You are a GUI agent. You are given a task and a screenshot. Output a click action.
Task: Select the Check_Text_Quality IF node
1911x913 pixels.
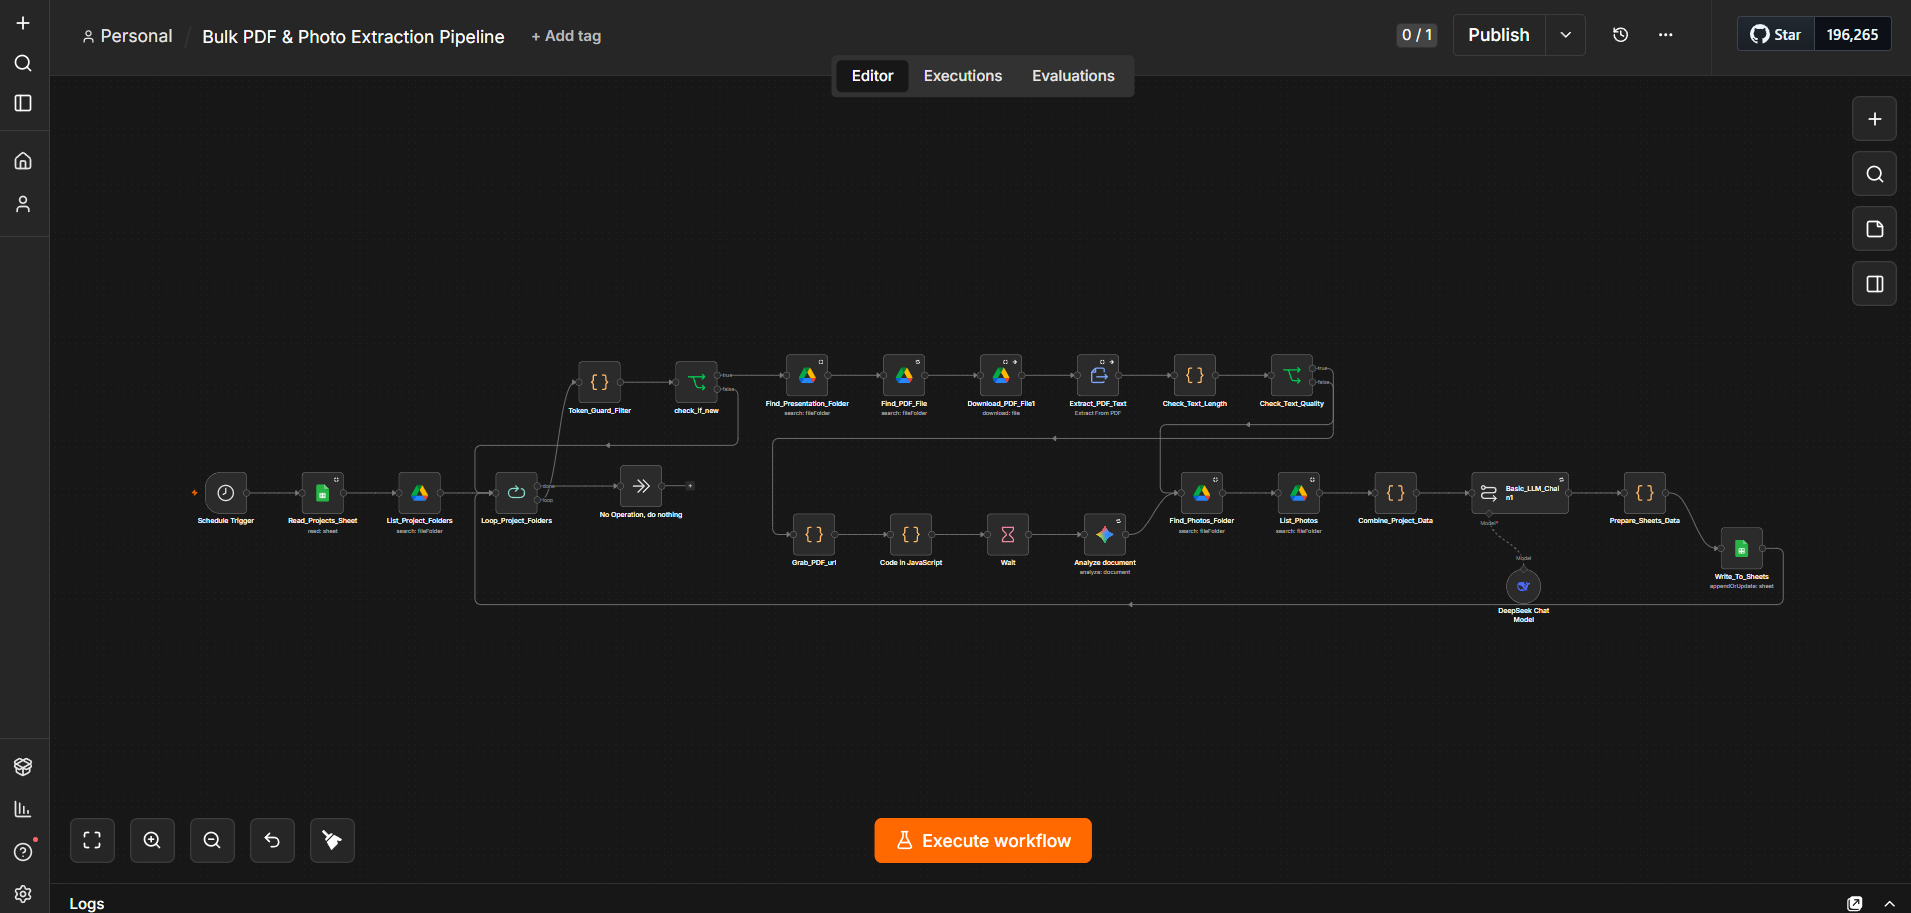tap(1292, 376)
